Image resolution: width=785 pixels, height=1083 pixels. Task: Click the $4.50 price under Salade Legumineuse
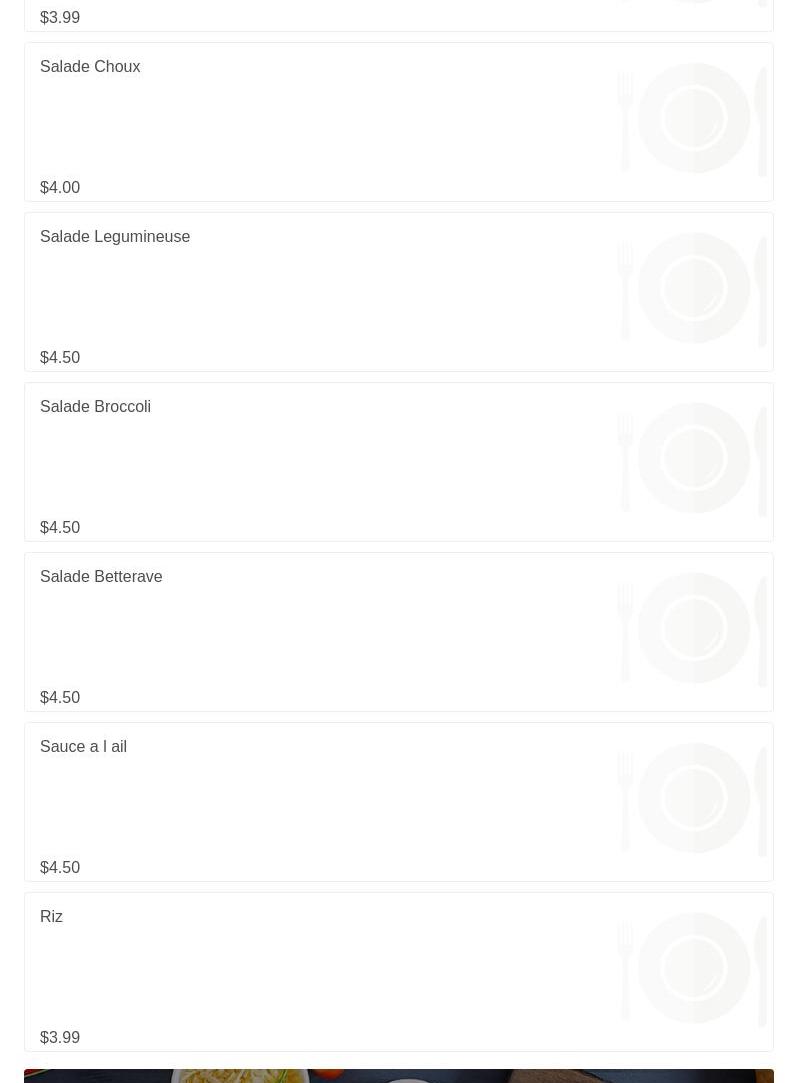(60, 358)
